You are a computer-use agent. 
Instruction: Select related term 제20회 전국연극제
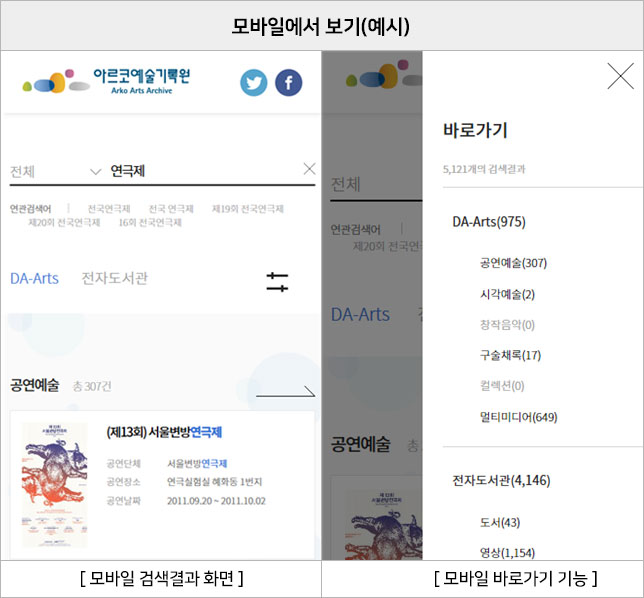[x=64, y=223]
